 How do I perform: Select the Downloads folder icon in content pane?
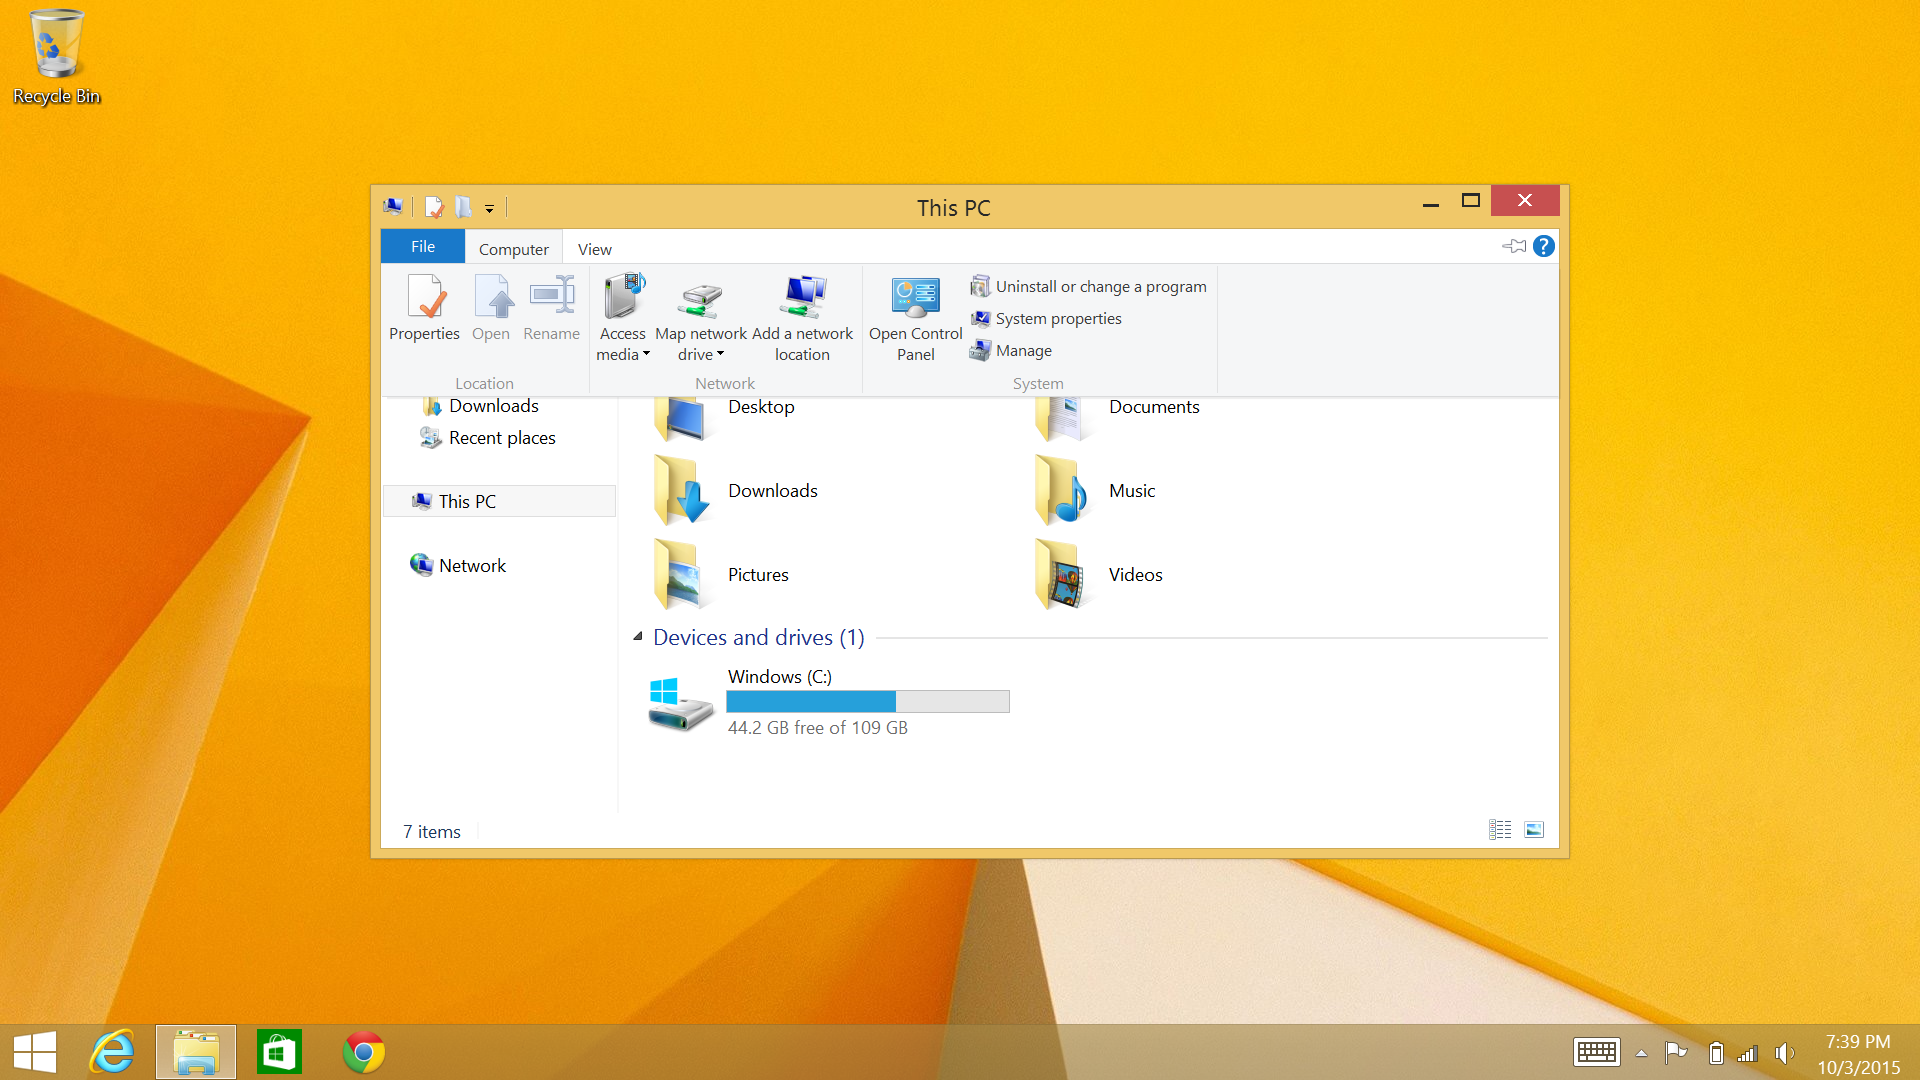pyautogui.click(x=682, y=490)
